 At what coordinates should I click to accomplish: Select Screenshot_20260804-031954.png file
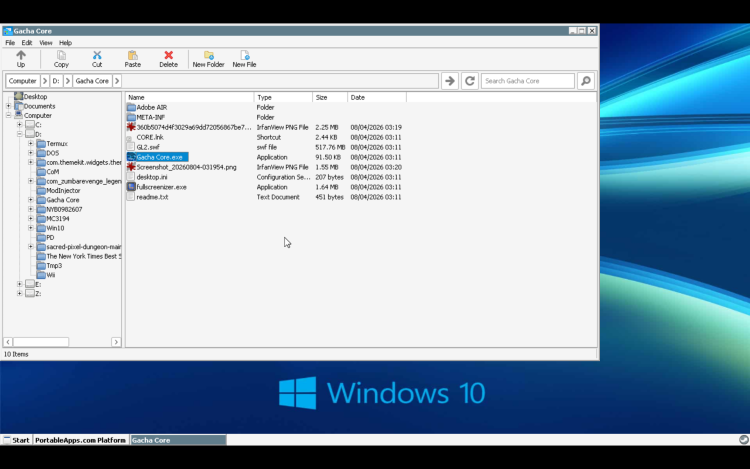[182, 167]
